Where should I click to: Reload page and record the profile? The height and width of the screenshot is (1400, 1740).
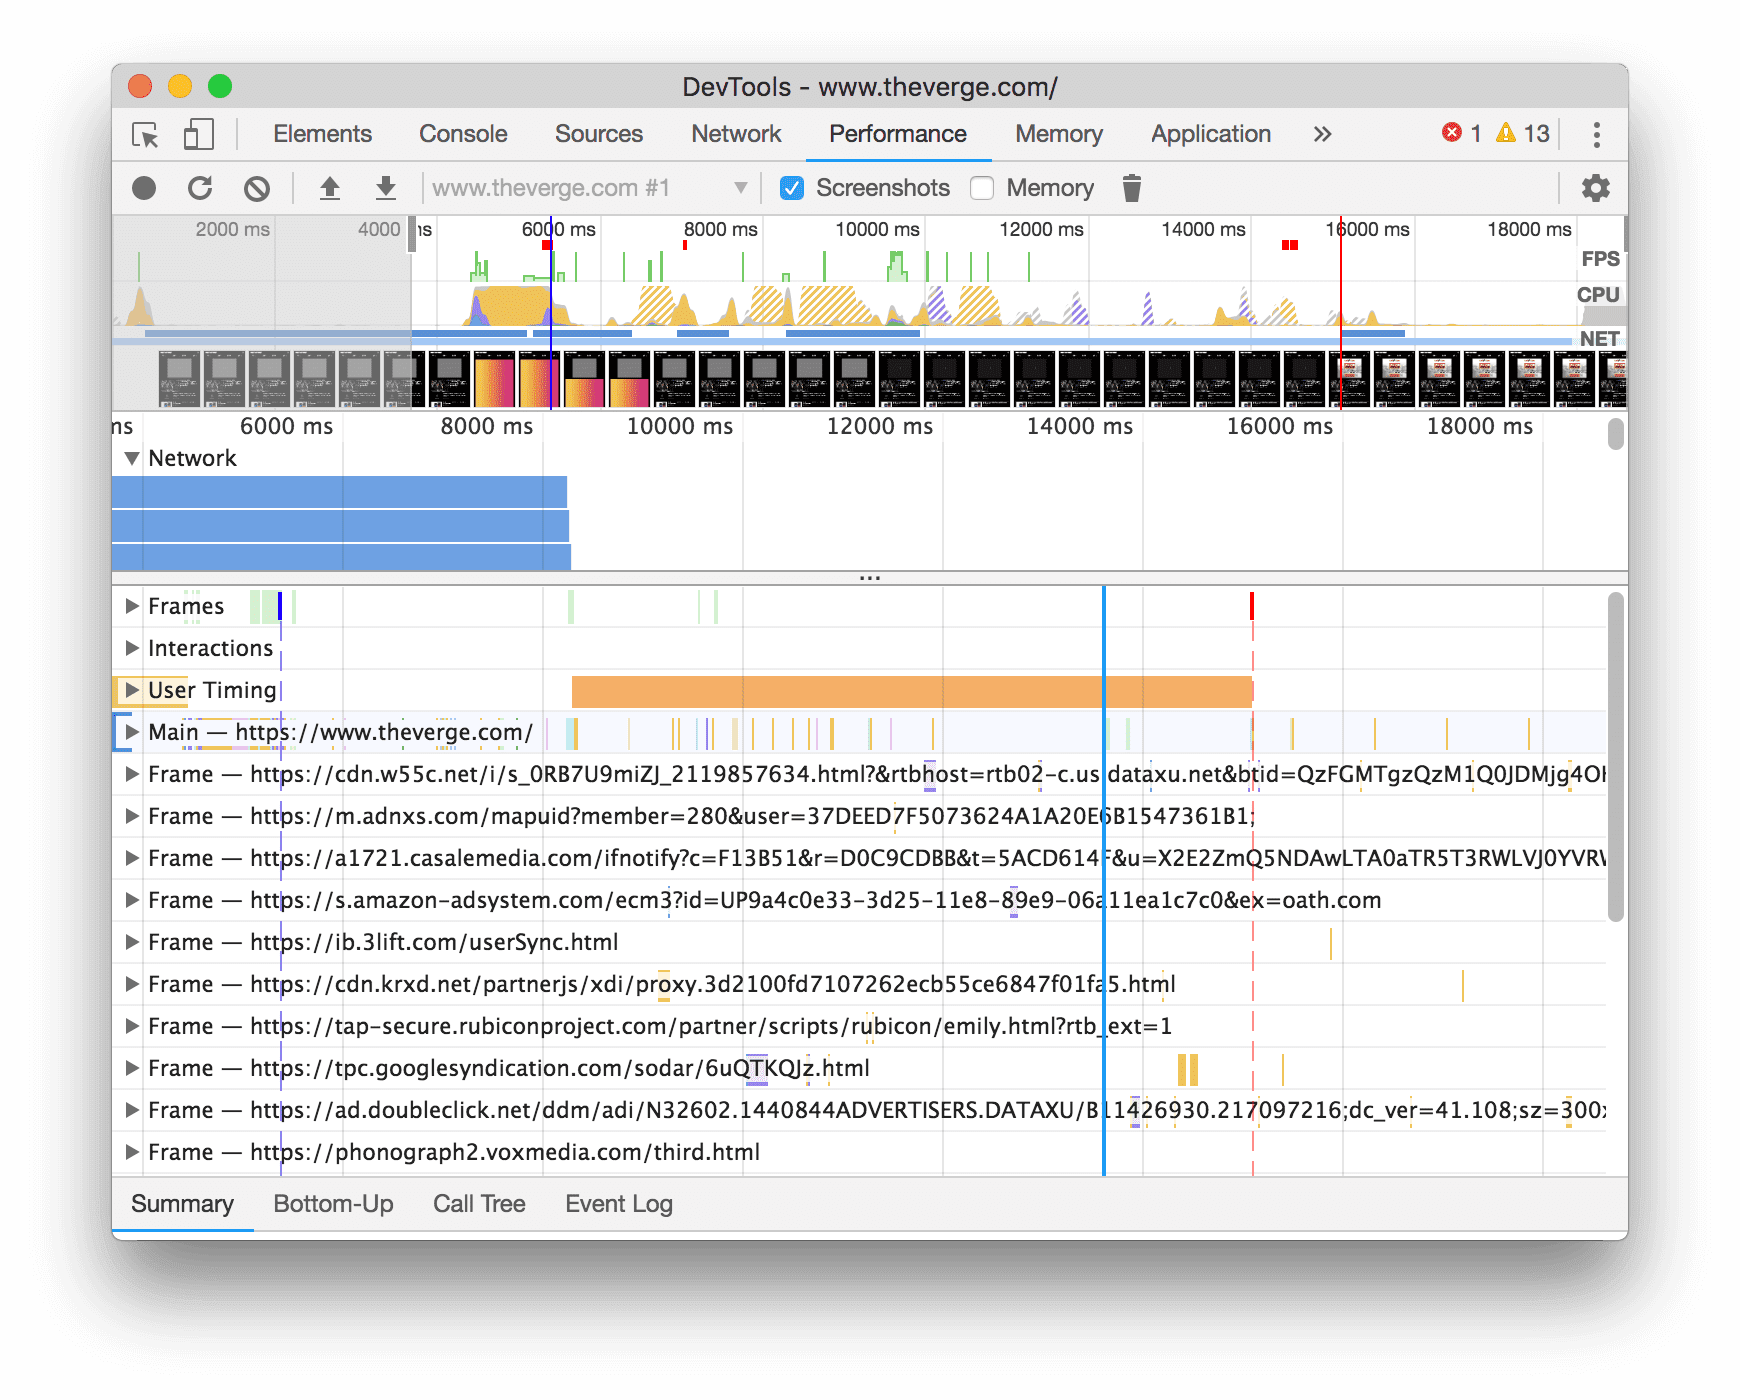[x=201, y=188]
